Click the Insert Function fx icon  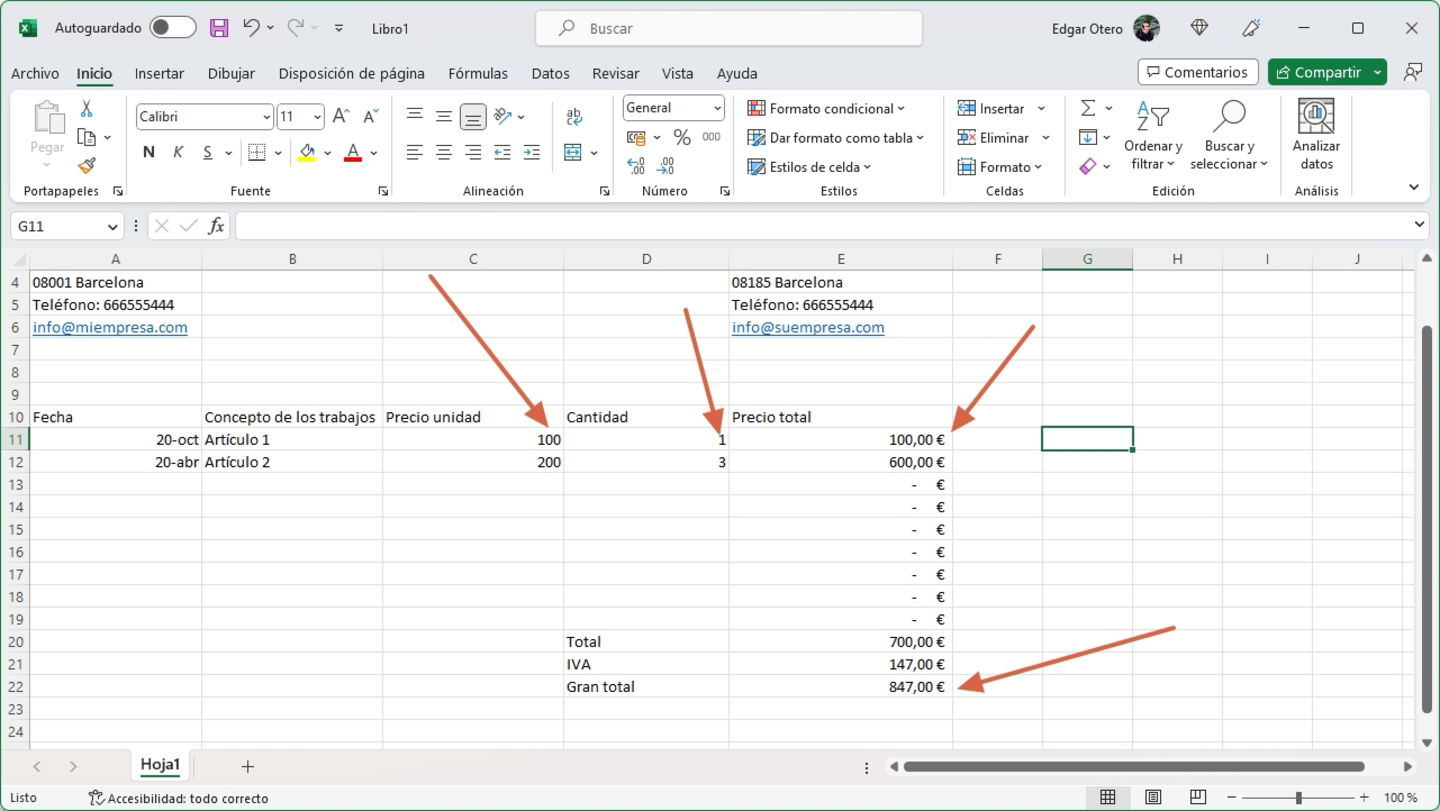(216, 226)
